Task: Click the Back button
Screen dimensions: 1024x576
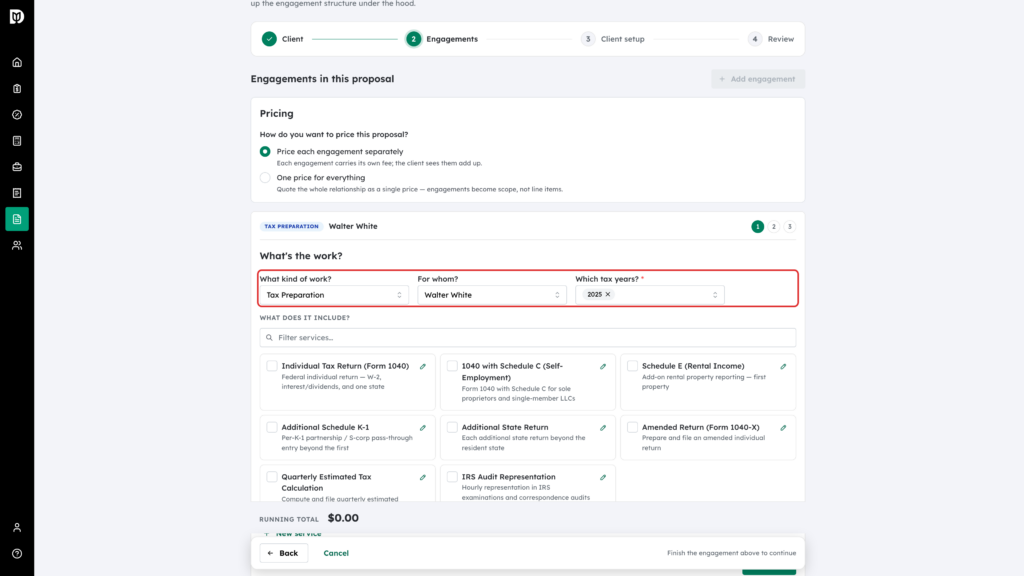Action: (x=283, y=553)
